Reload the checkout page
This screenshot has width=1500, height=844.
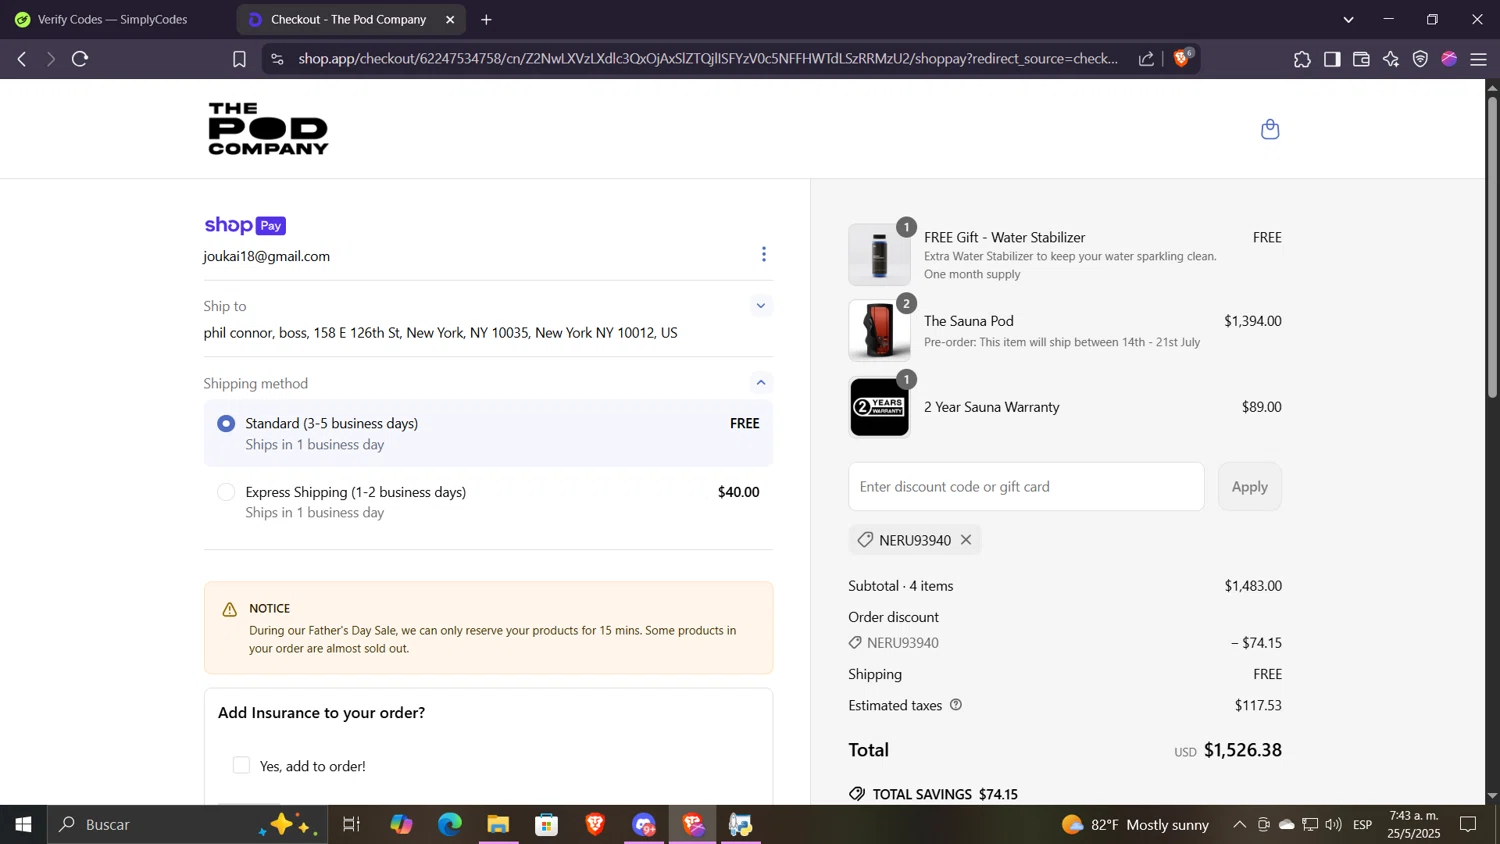[81, 59]
